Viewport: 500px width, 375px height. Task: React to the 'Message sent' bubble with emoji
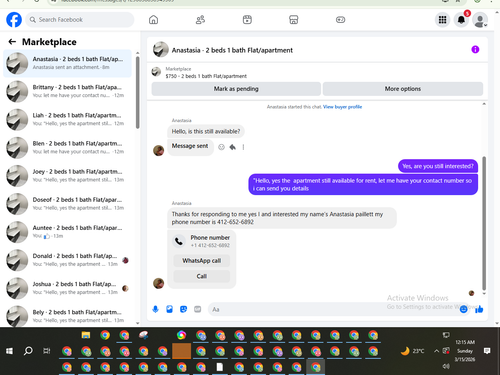(221, 147)
